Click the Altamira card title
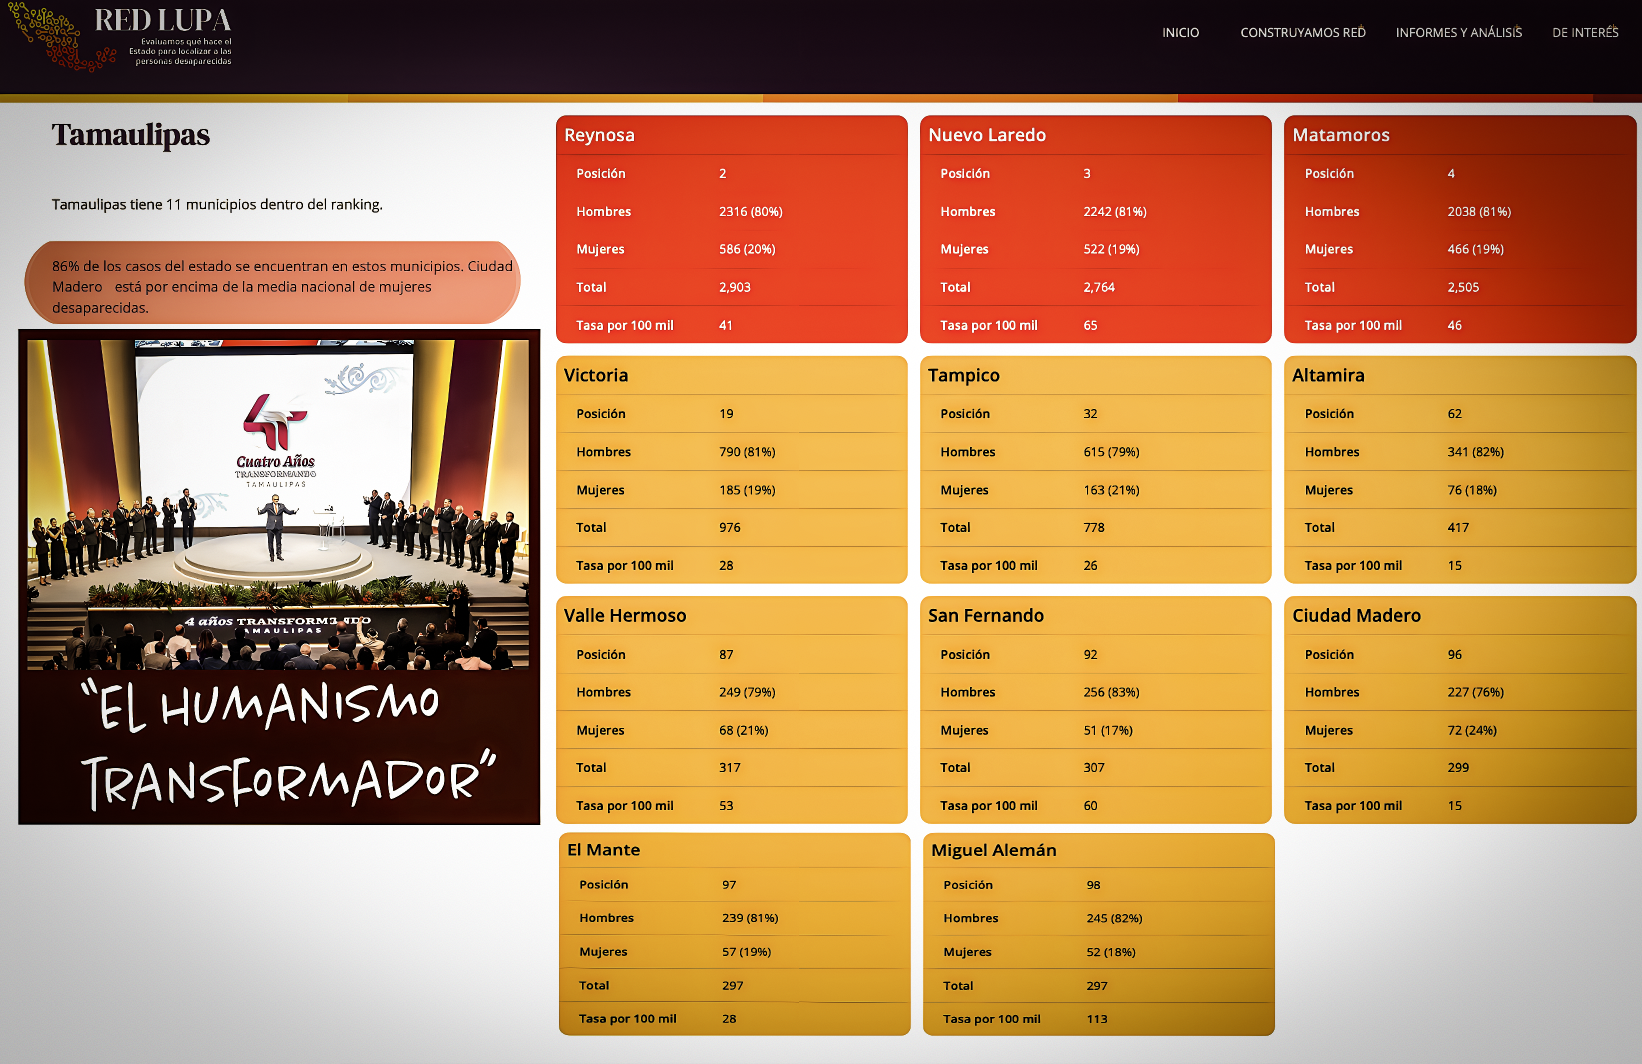The image size is (1642, 1064). [1328, 375]
